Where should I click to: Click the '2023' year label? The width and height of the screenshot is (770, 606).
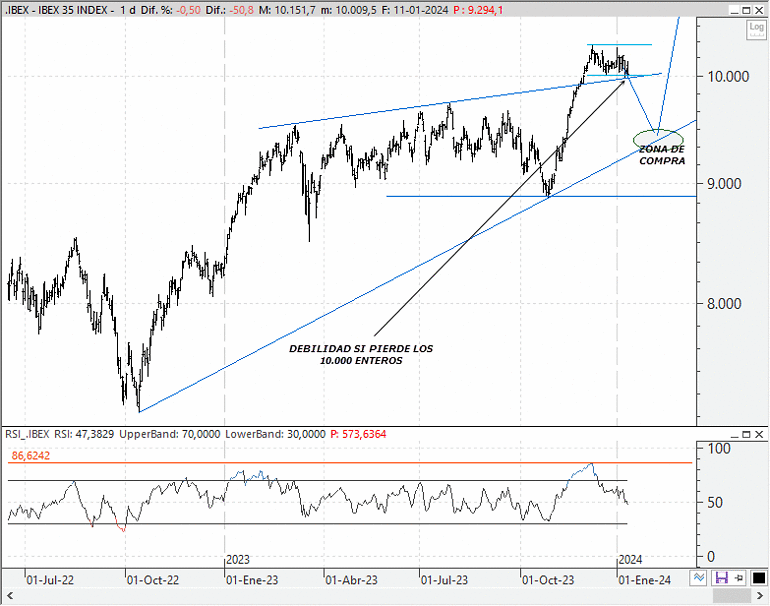238,560
